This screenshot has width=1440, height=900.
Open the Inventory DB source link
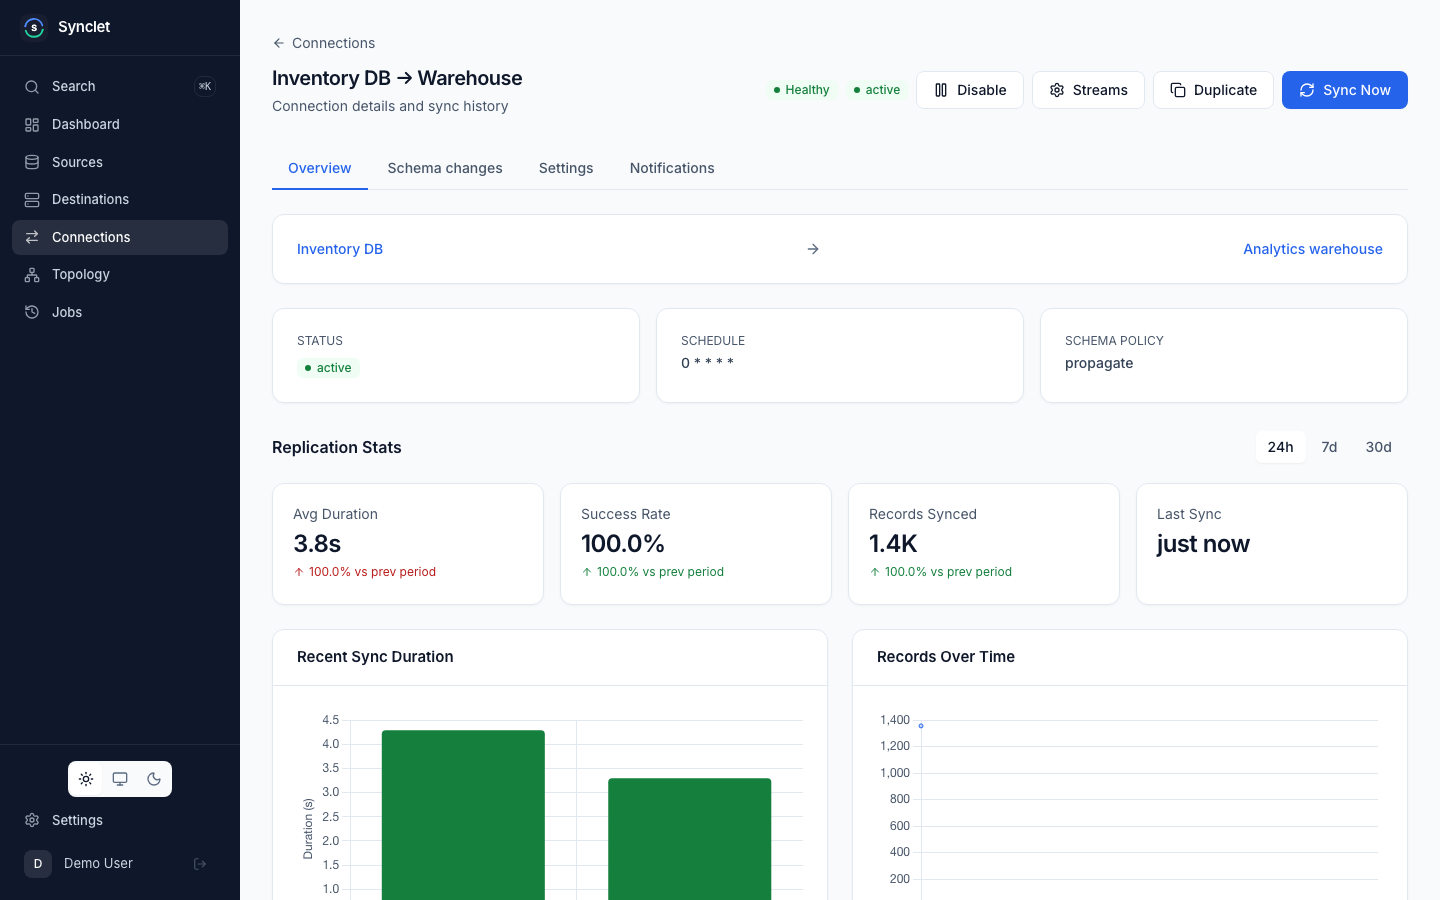click(x=340, y=249)
